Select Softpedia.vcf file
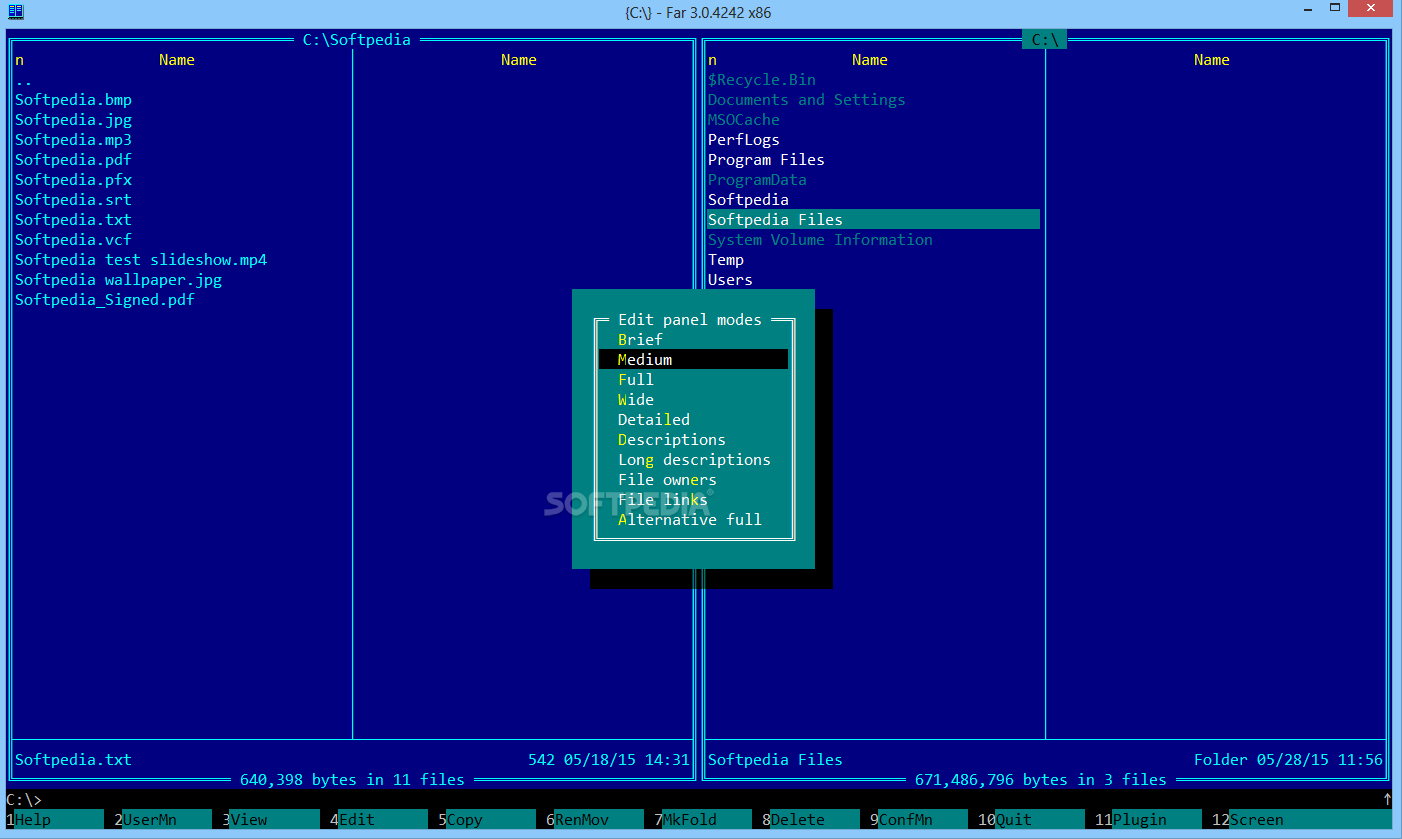Viewport: 1402px width, 839px height. (73, 240)
